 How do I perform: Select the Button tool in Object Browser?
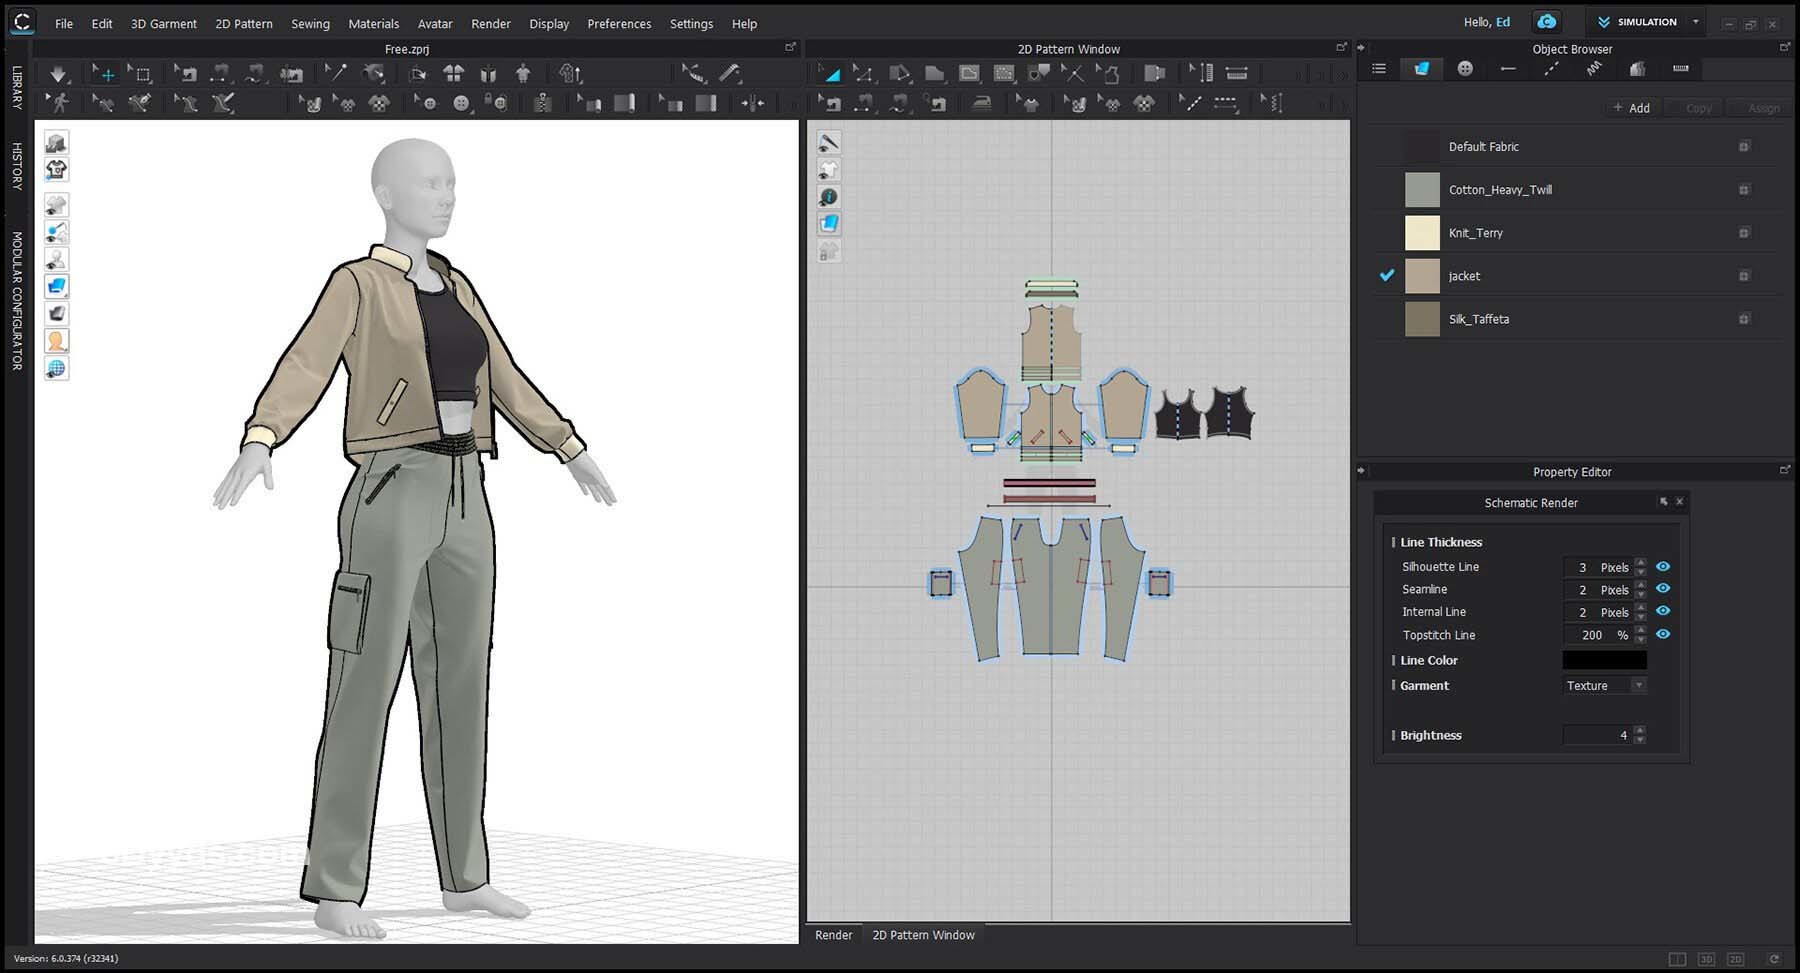point(1465,69)
